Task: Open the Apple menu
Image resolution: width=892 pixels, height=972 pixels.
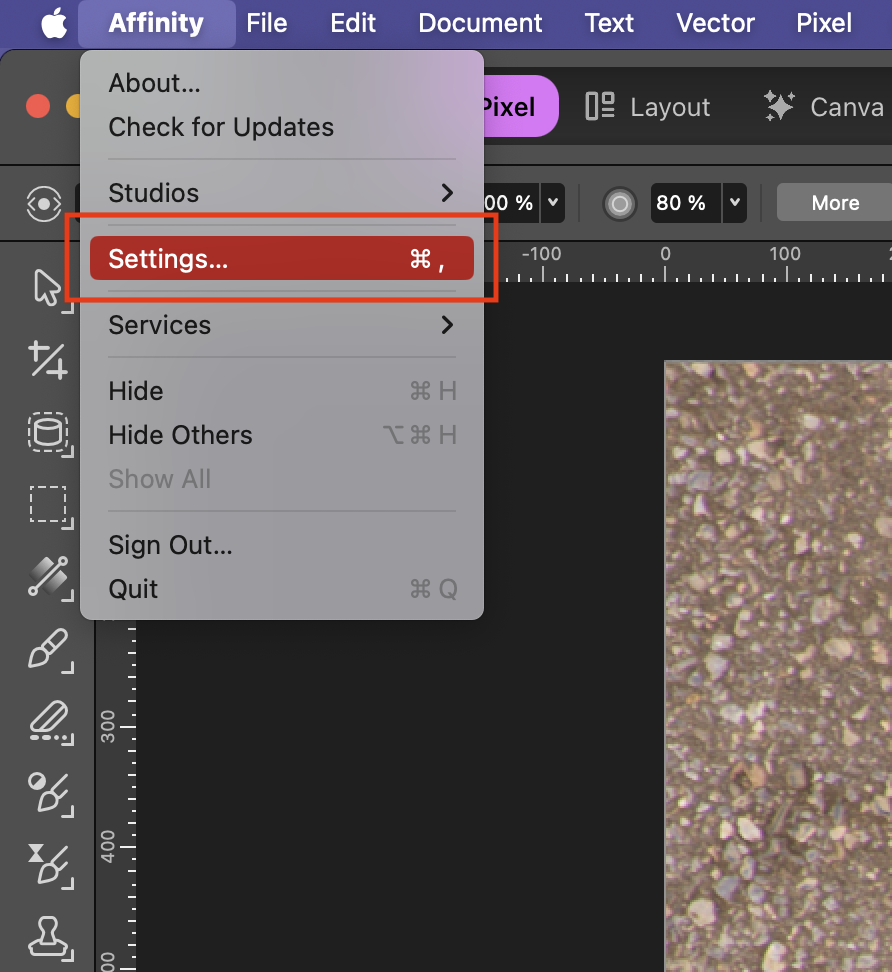Action: (x=54, y=24)
